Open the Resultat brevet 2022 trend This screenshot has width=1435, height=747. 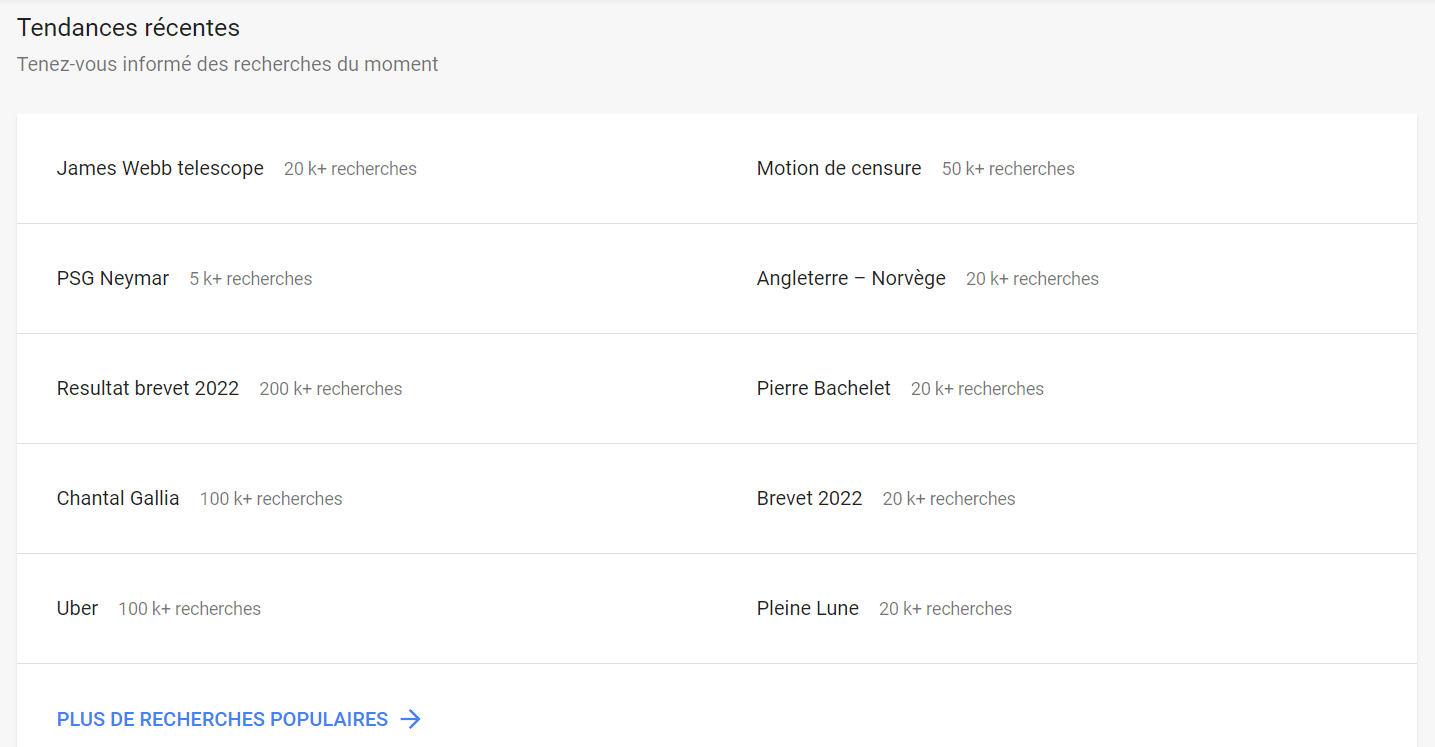[148, 388]
